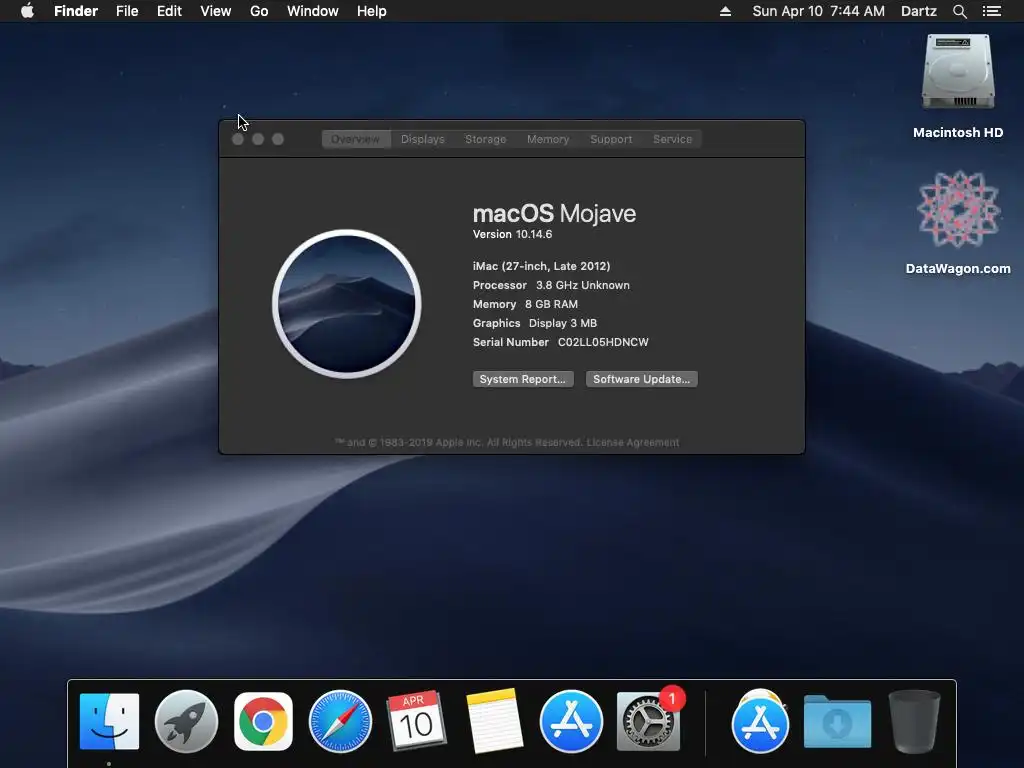The width and height of the screenshot is (1024, 768).
Task: Switch to the Storage tab
Action: [x=485, y=139]
